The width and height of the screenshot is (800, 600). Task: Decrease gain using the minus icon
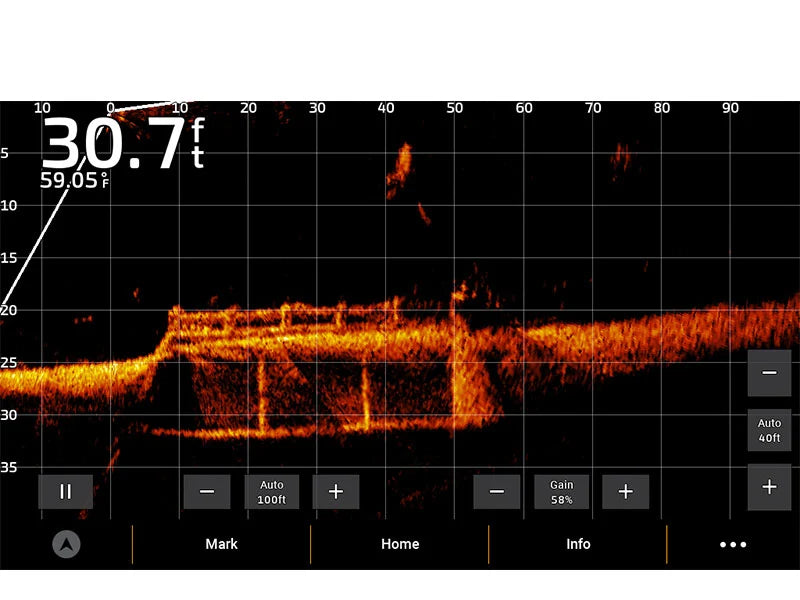click(496, 491)
